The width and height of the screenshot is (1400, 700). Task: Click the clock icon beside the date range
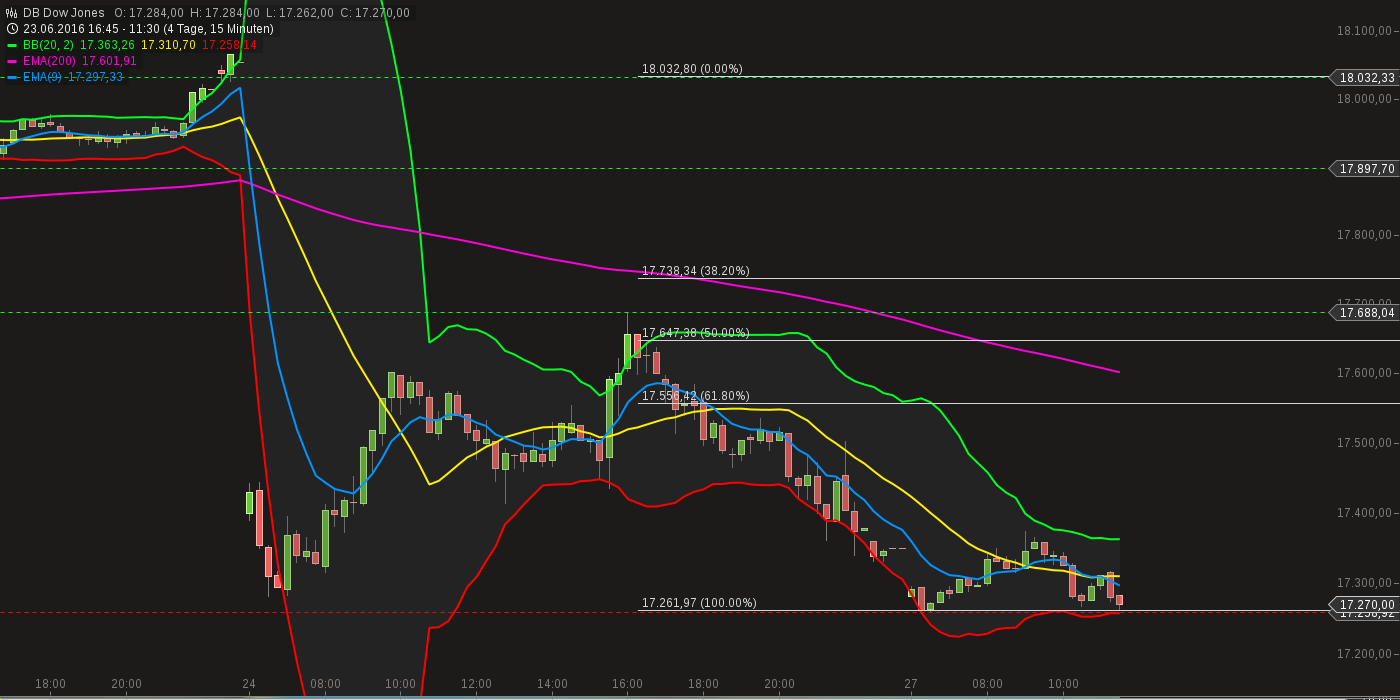click(12, 29)
